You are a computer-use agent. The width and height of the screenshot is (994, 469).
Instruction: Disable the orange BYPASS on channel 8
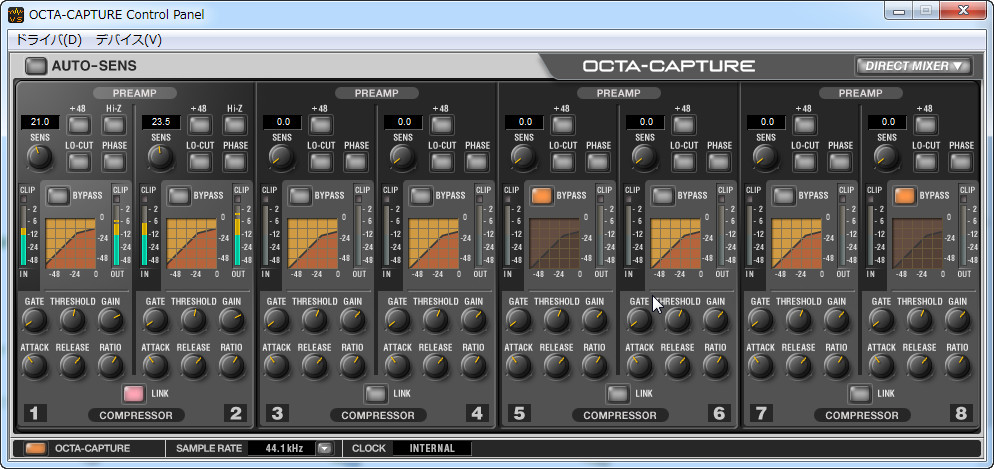click(905, 195)
